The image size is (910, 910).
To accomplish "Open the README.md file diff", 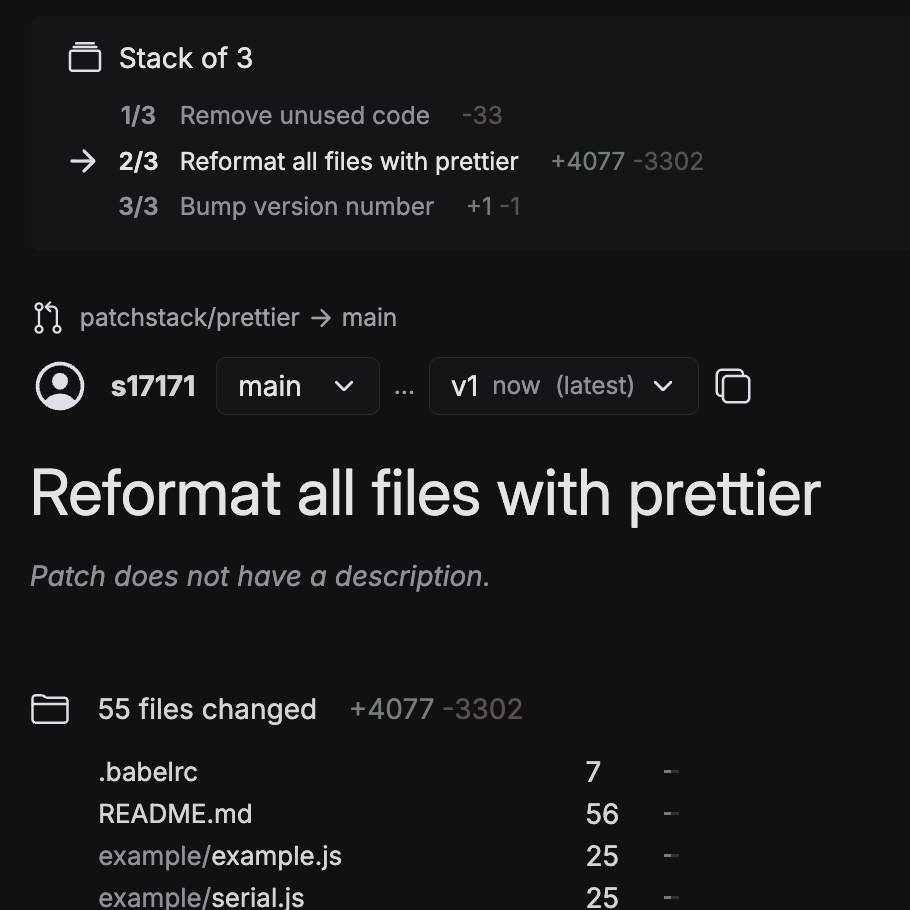I will pyautogui.click(x=175, y=814).
